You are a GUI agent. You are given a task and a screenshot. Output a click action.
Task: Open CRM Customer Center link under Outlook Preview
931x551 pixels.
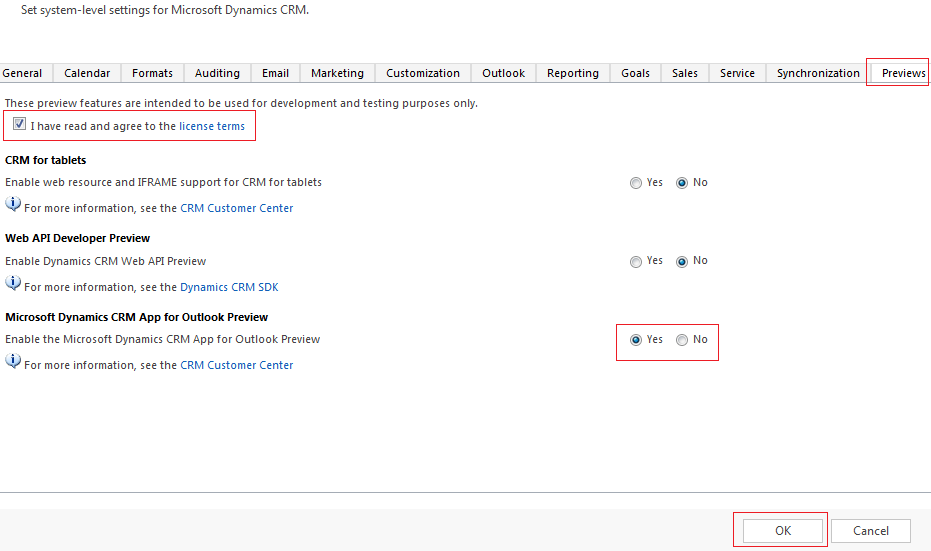tap(236, 365)
